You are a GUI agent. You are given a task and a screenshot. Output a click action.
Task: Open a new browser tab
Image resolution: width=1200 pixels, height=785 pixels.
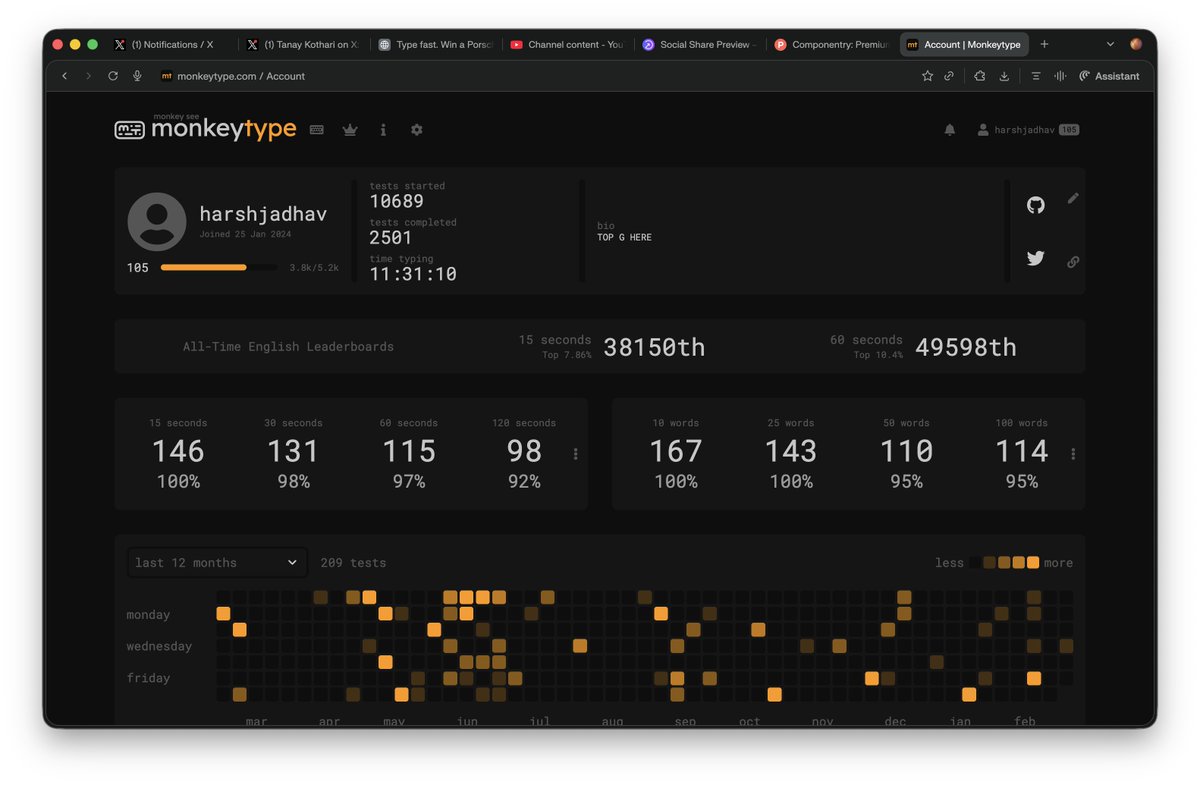1045,45
